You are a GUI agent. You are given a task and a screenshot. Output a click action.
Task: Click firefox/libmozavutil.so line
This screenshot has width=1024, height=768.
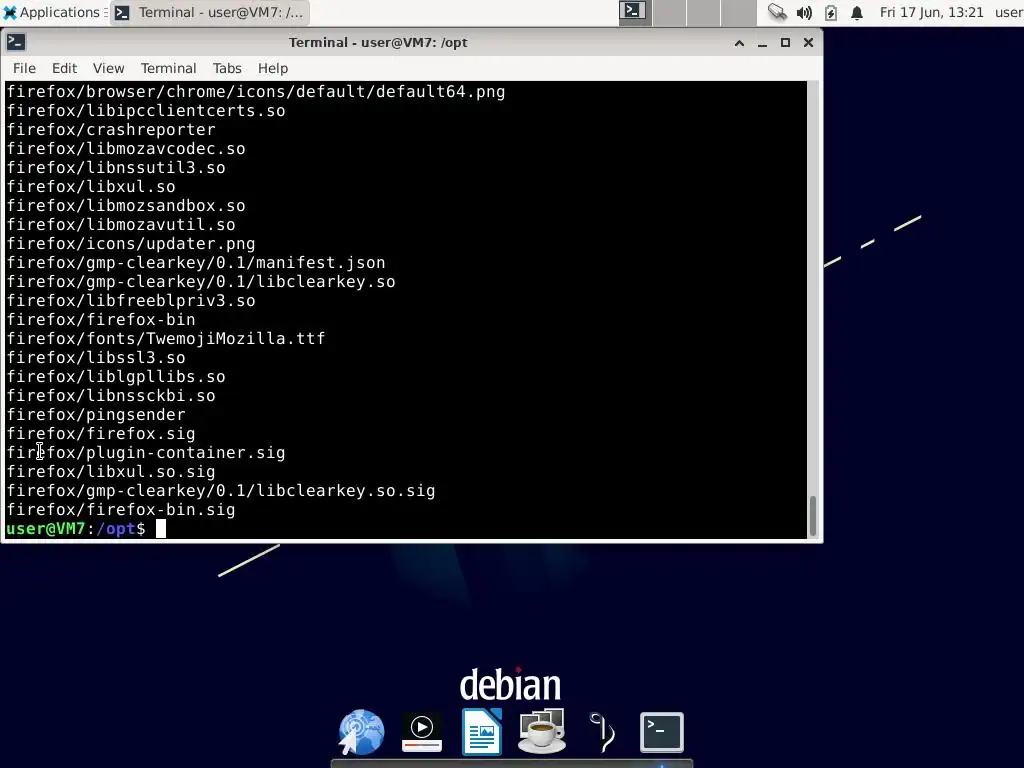(121, 225)
